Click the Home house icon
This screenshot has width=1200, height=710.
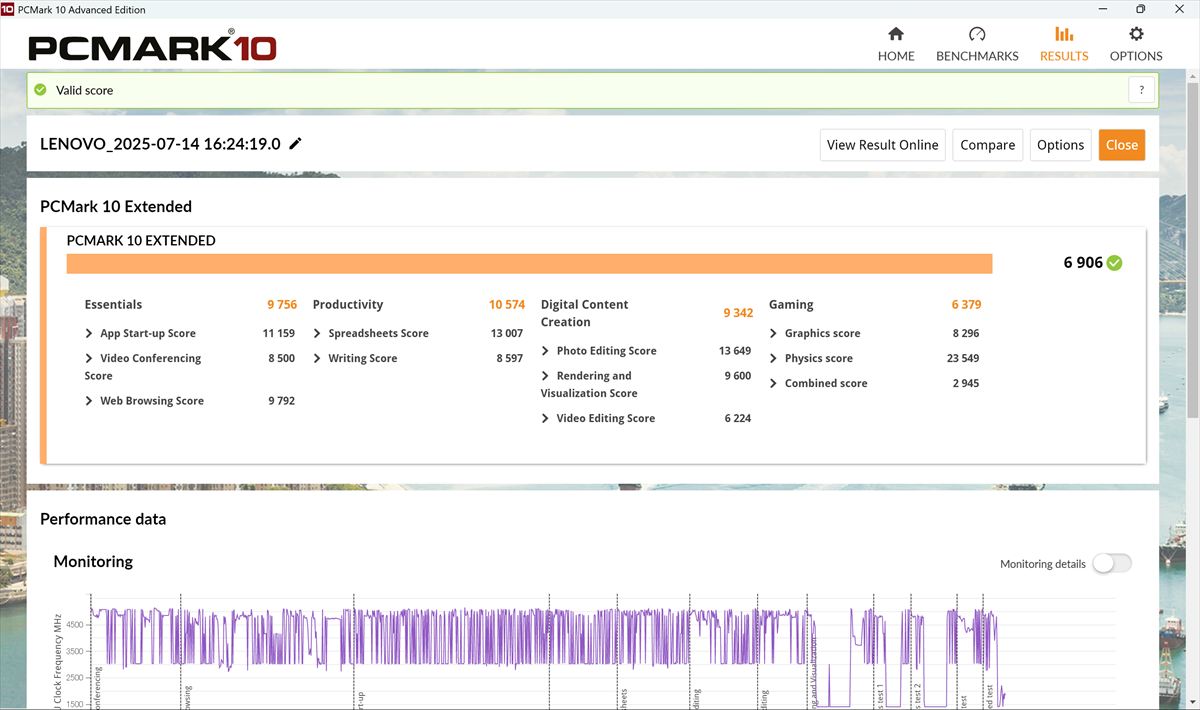click(896, 34)
